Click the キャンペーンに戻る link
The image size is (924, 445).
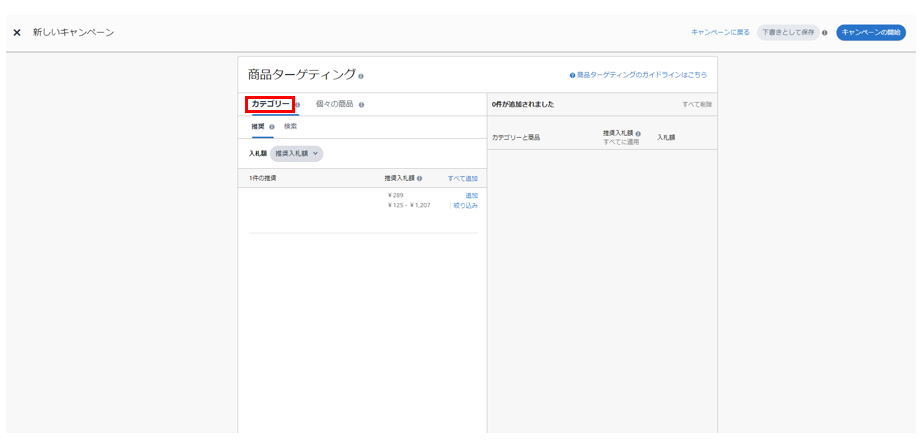pyautogui.click(x=720, y=32)
